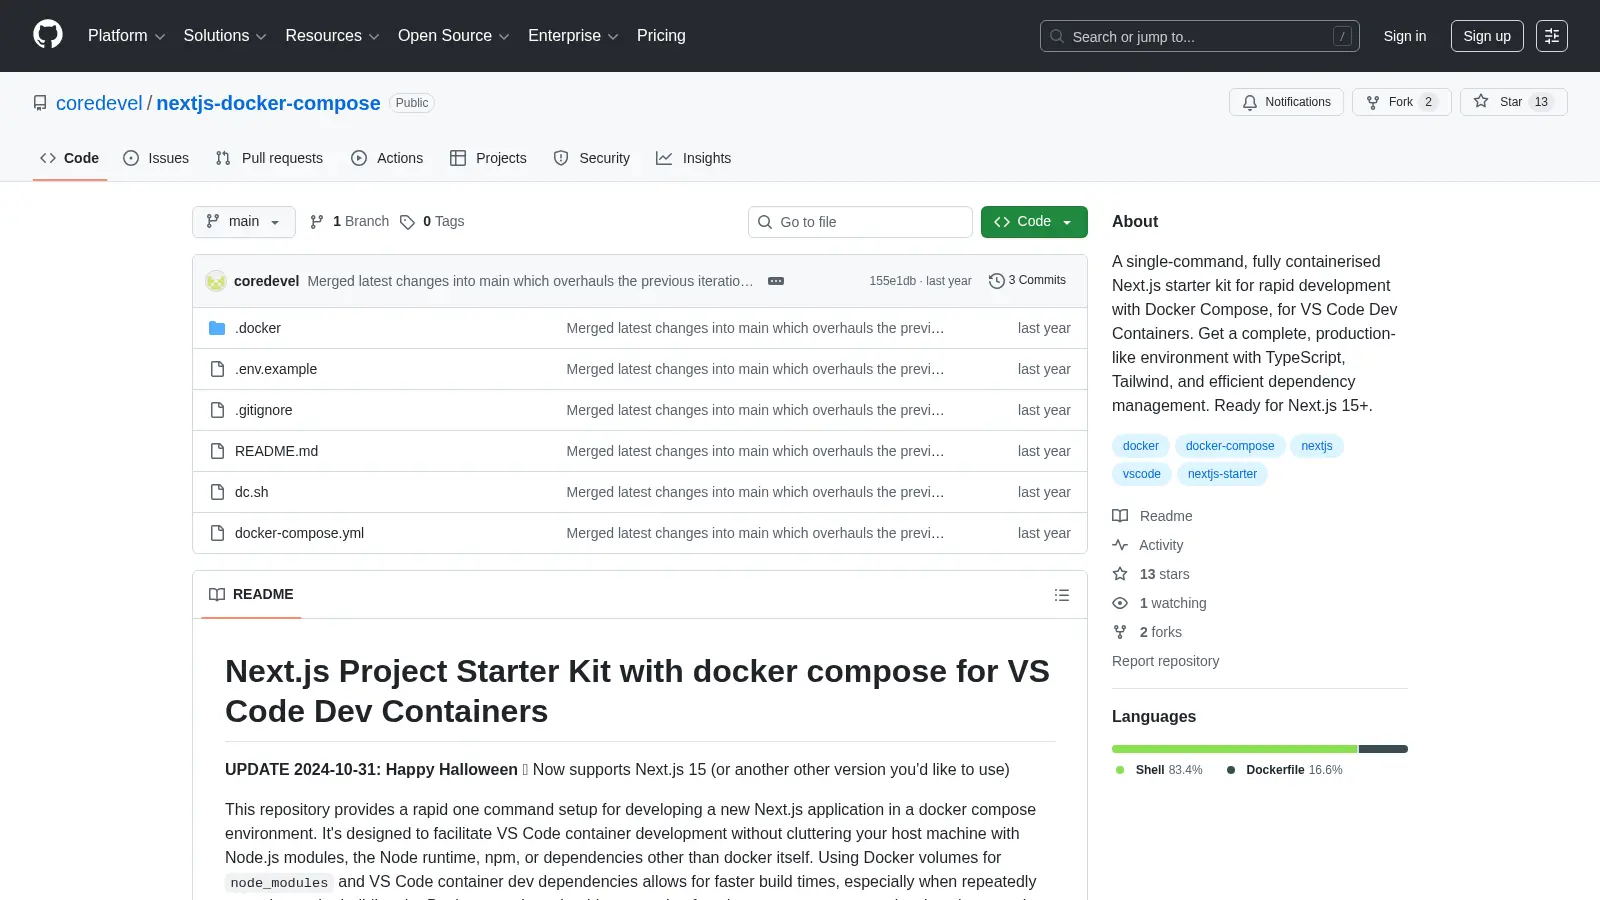View 0 Tags list
This screenshot has height=900, width=1600.
pos(432,222)
